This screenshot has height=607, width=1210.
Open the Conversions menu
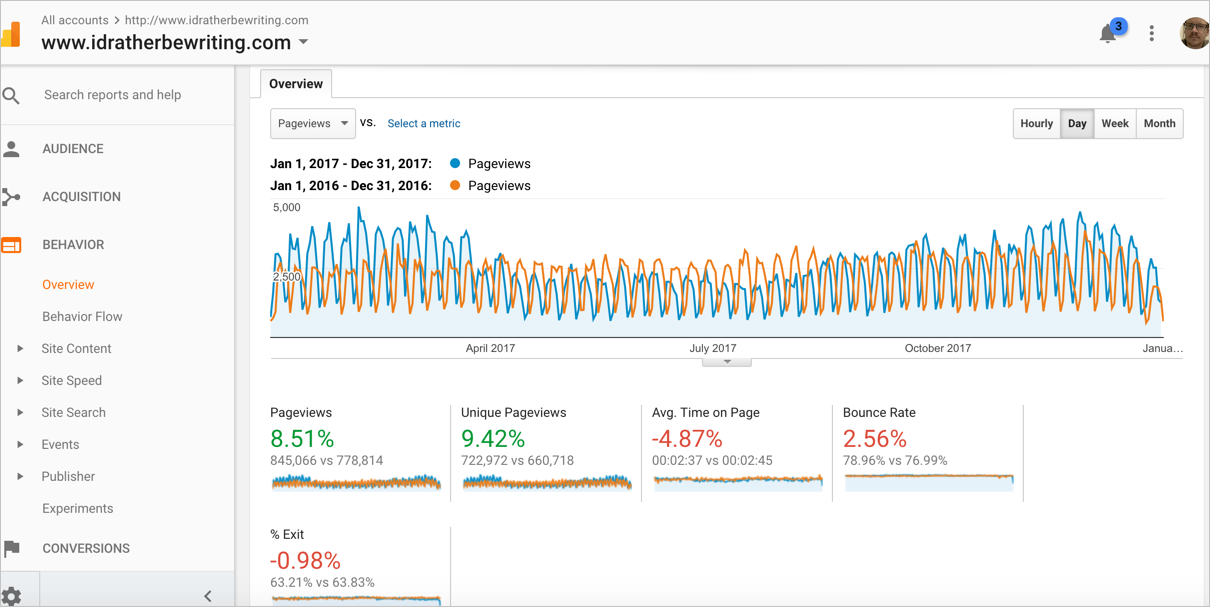(86, 548)
